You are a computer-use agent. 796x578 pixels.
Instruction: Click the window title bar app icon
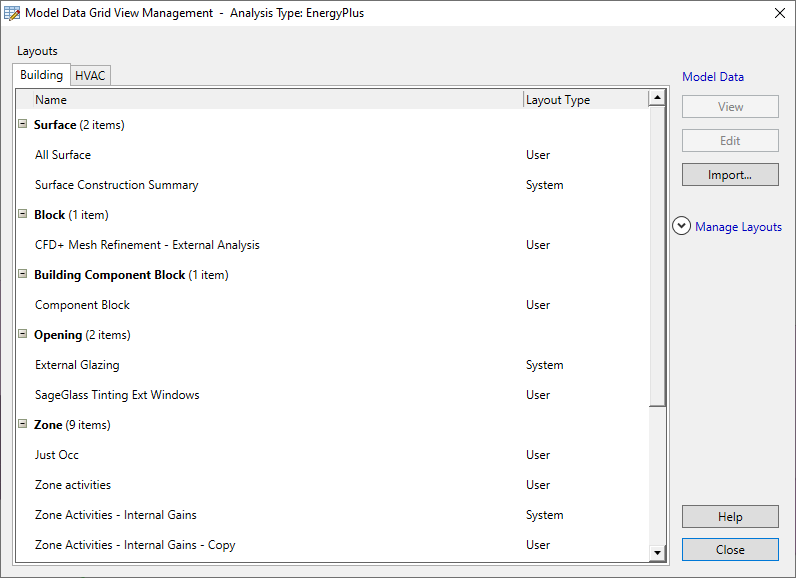point(12,13)
